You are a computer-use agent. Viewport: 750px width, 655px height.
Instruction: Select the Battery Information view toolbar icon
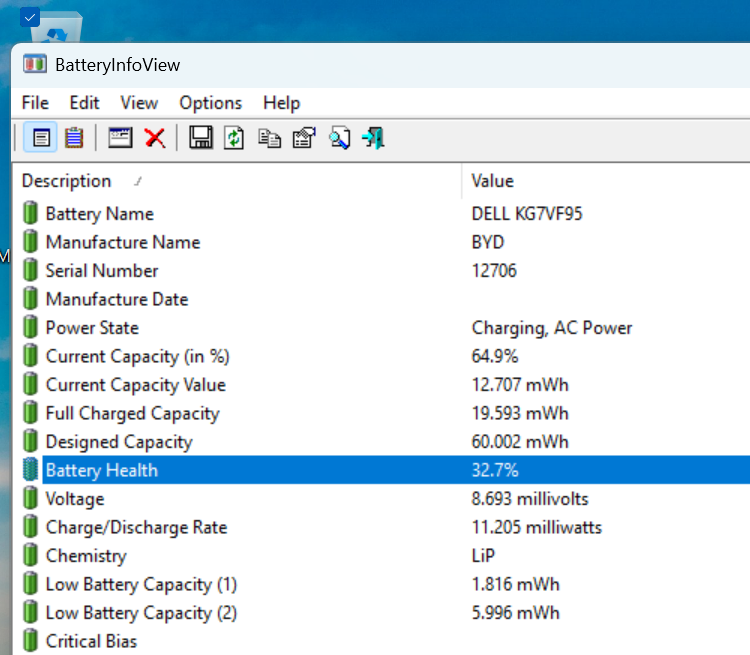click(40, 138)
